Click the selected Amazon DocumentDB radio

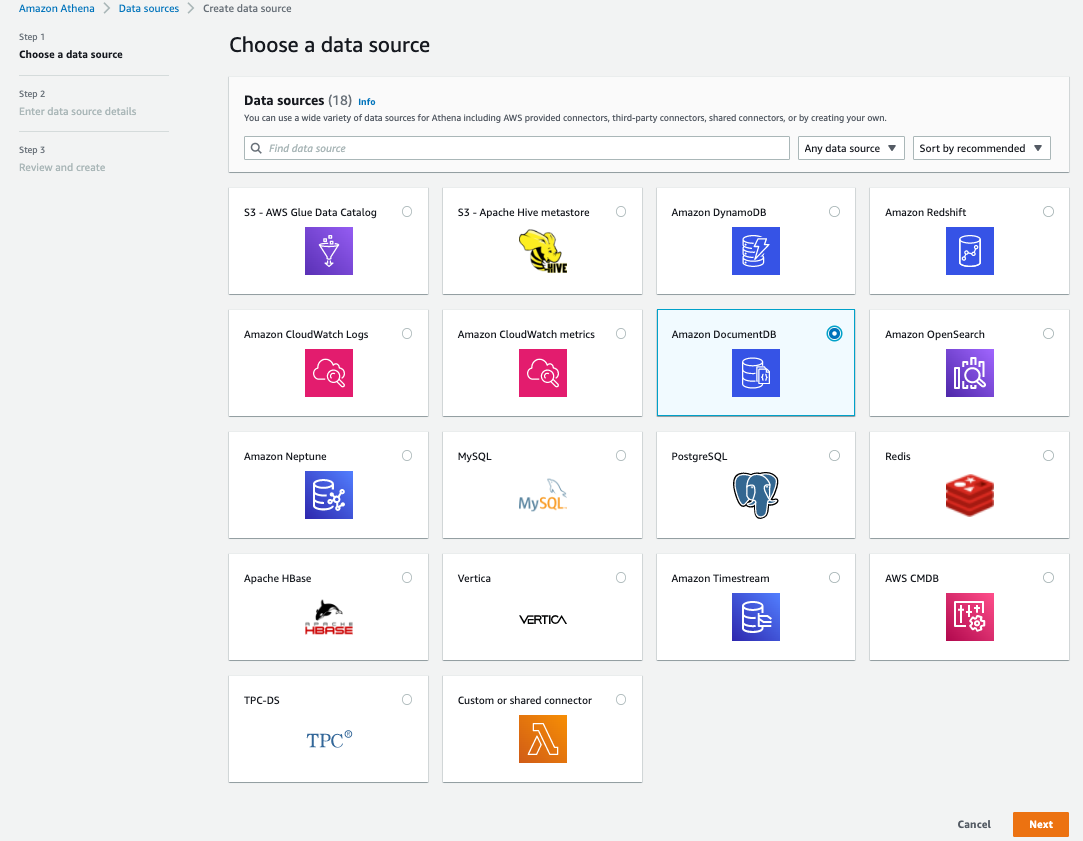[834, 334]
